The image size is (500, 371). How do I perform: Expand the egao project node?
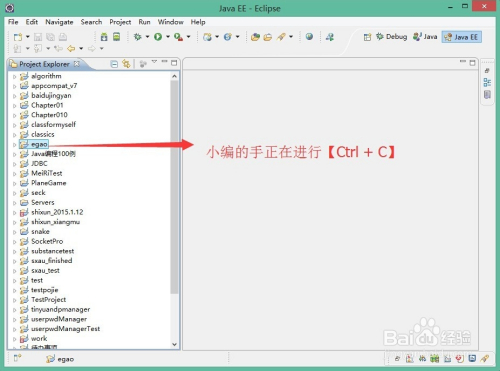point(14,145)
